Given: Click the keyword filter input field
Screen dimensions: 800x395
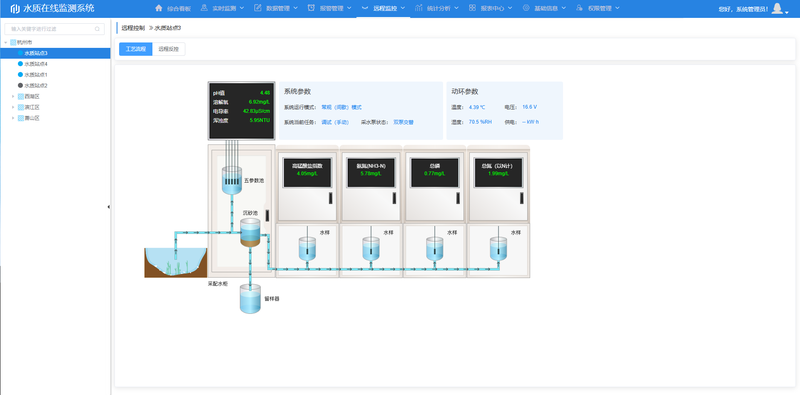Looking at the screenshot, I should pyautogui.click(x=55, y=29).
